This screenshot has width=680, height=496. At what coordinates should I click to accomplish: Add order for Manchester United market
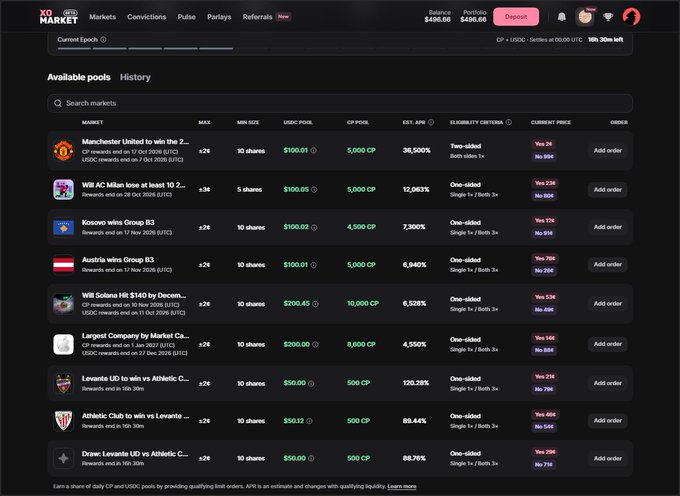click(x=608, y=150)
